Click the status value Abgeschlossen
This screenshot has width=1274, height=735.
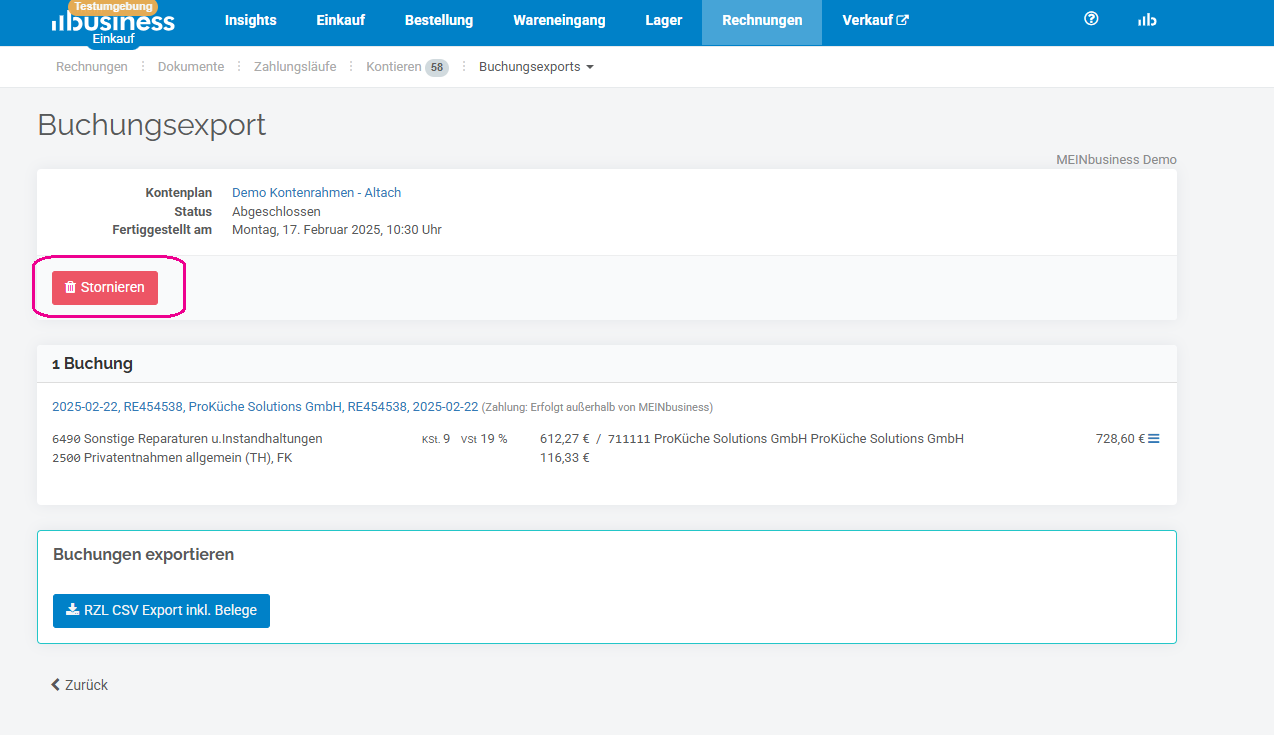click(276, 211)
